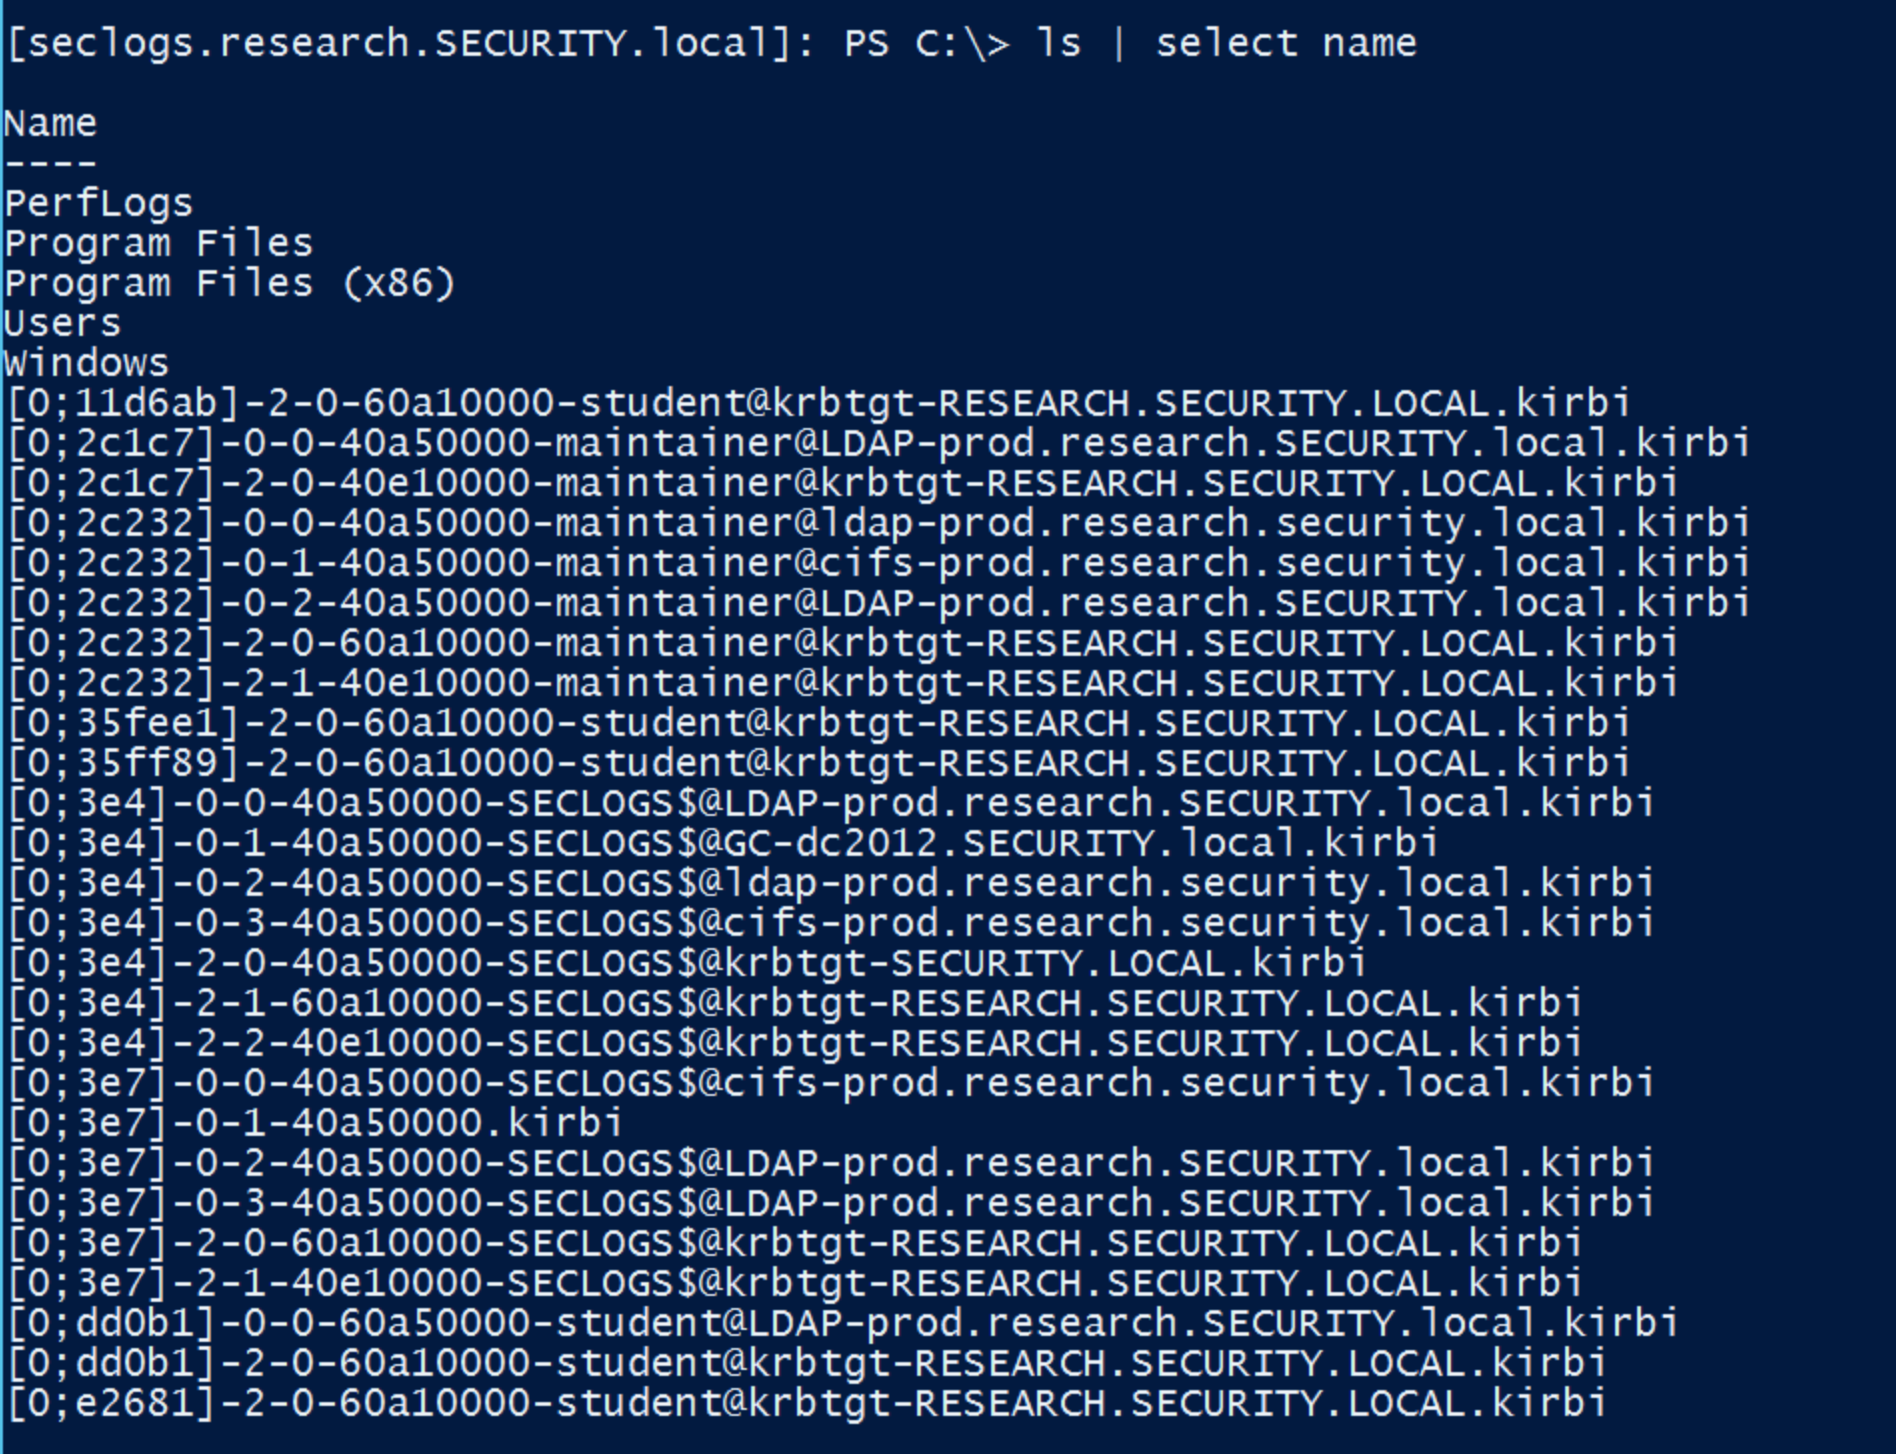1896x1454 pixels.
Task: Select the [0;11d6ab] student krbtgt kirbi file
Action: [818, 403]
